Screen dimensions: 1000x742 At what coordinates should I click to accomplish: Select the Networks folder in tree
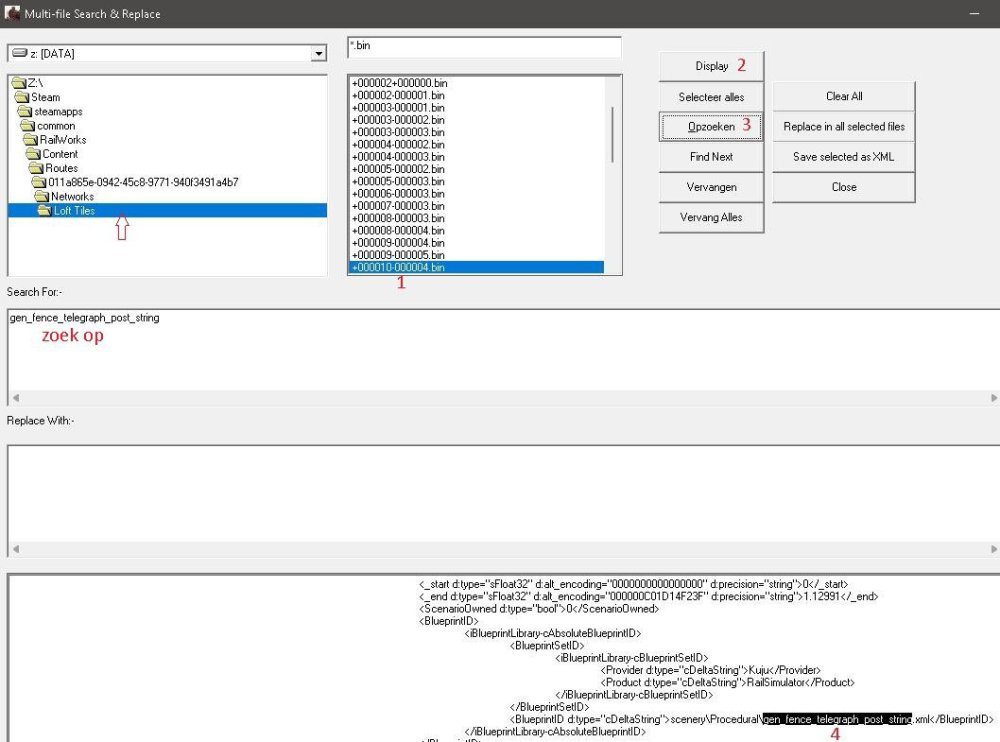click(71, 197)
